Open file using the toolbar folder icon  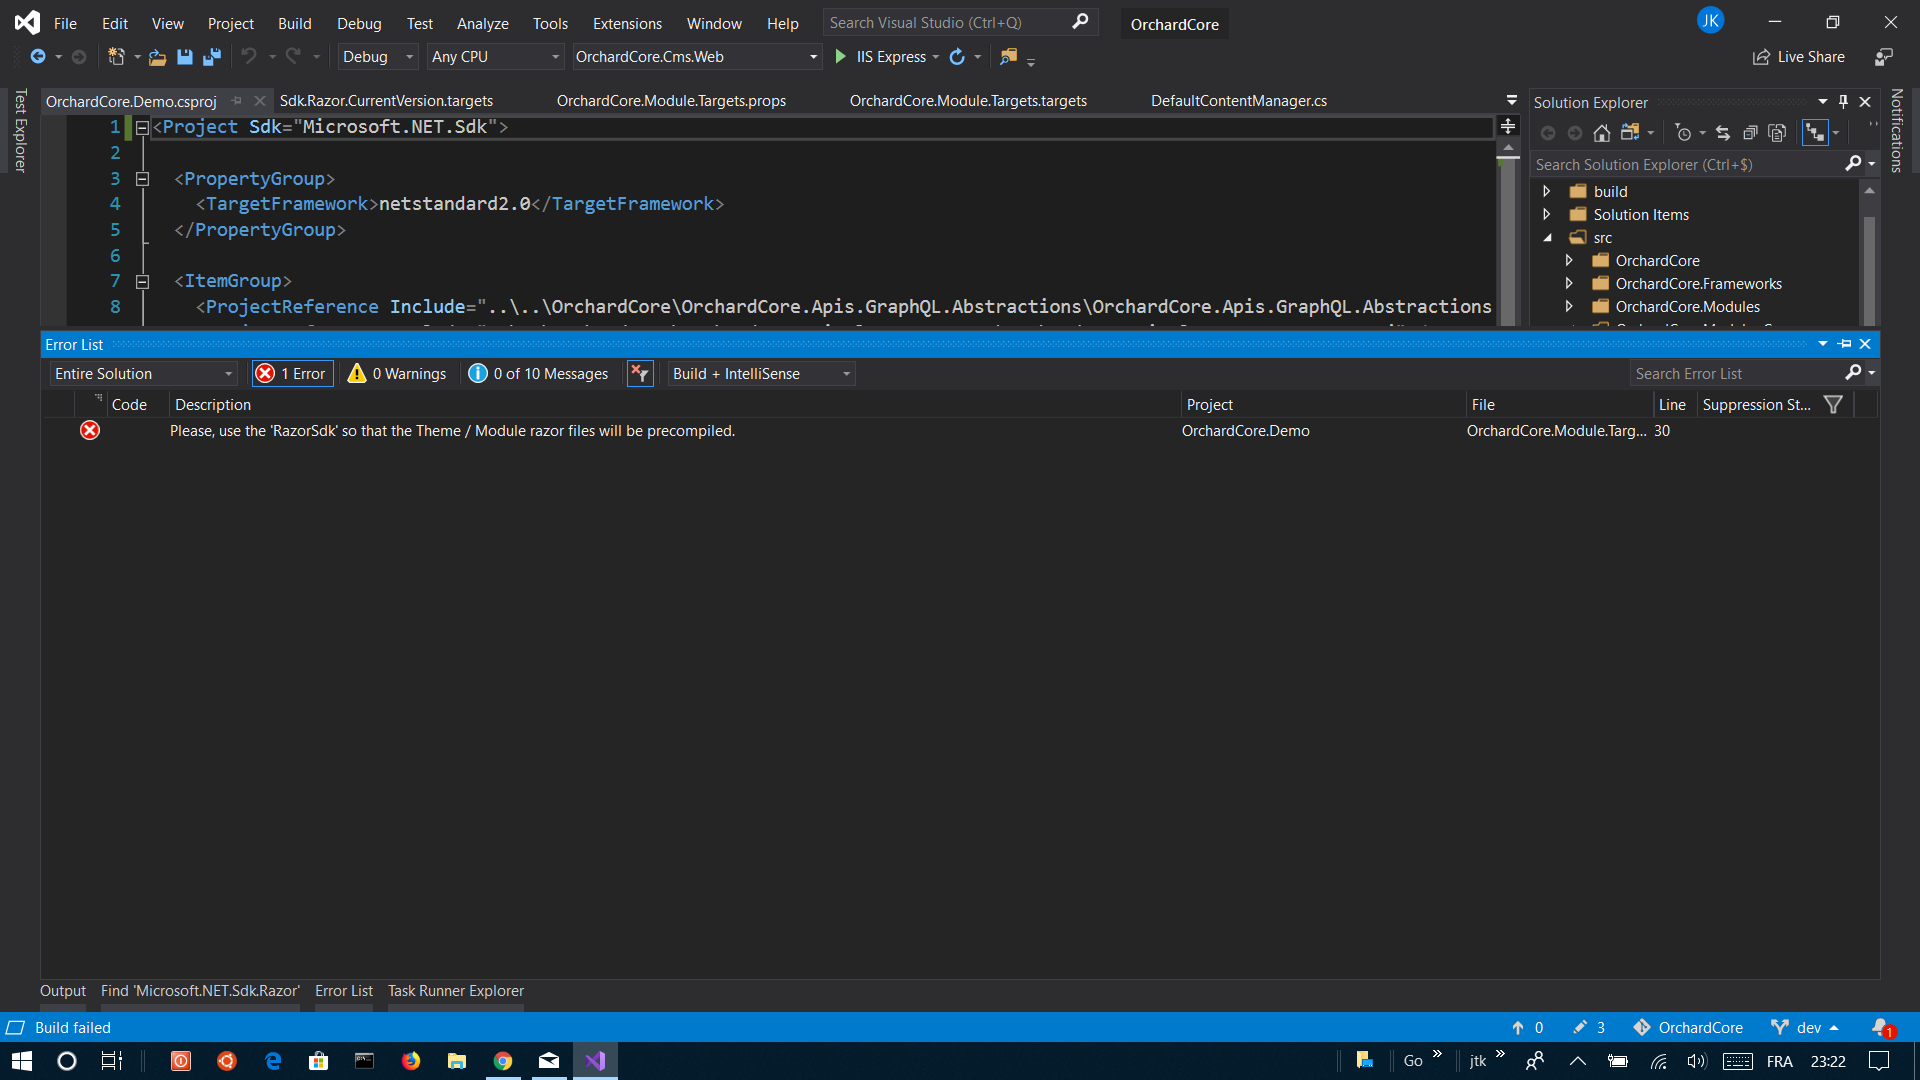coord(157,57)
